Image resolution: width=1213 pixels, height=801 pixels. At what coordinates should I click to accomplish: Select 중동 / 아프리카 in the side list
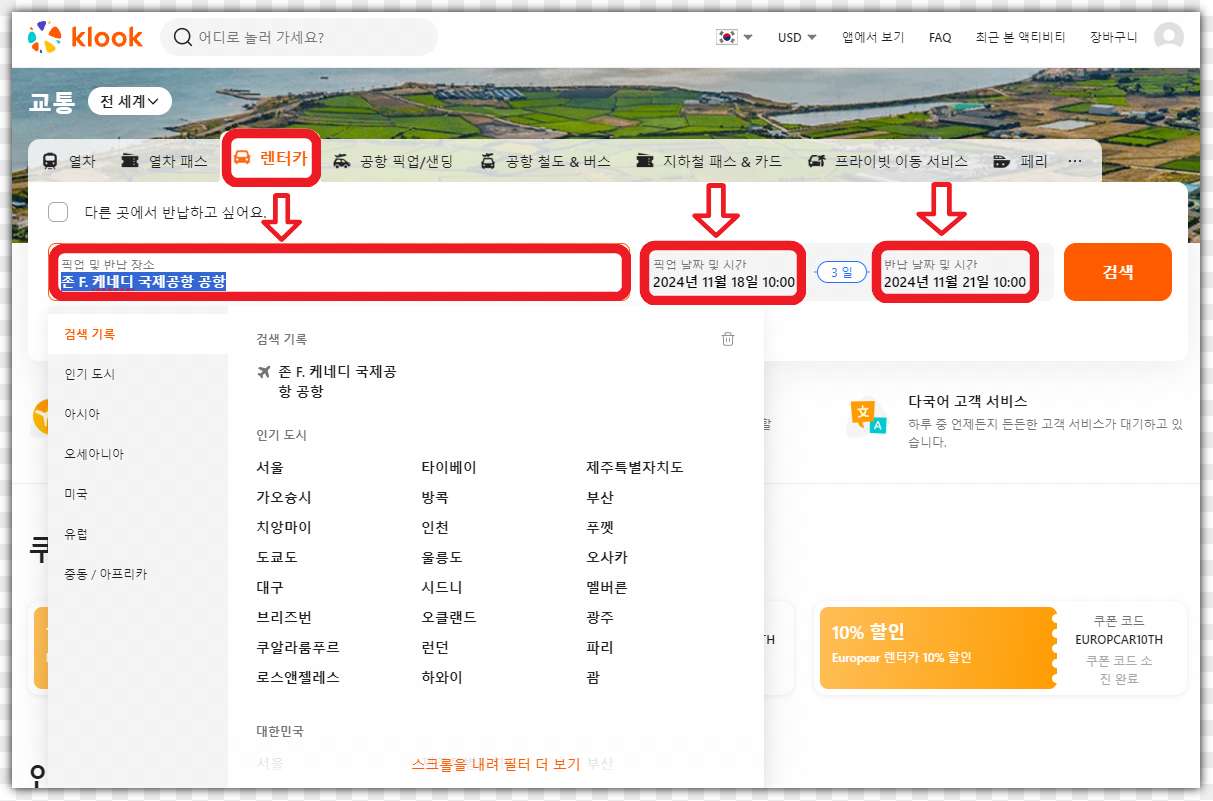[x=138, y=574]
